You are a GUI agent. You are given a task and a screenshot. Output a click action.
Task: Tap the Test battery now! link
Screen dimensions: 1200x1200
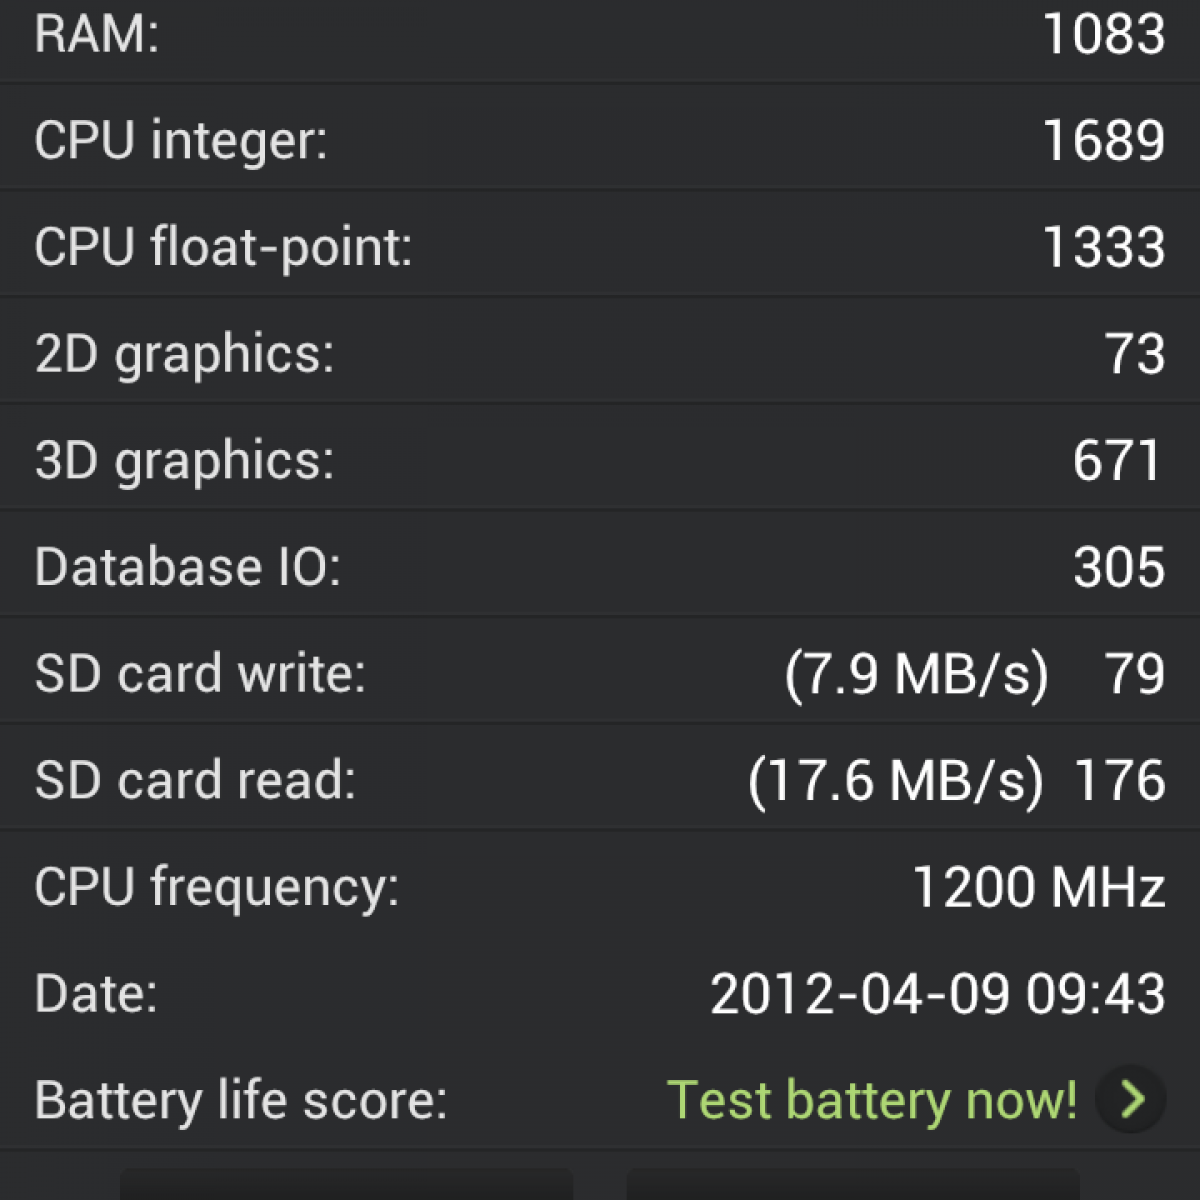click(871, 1100)
